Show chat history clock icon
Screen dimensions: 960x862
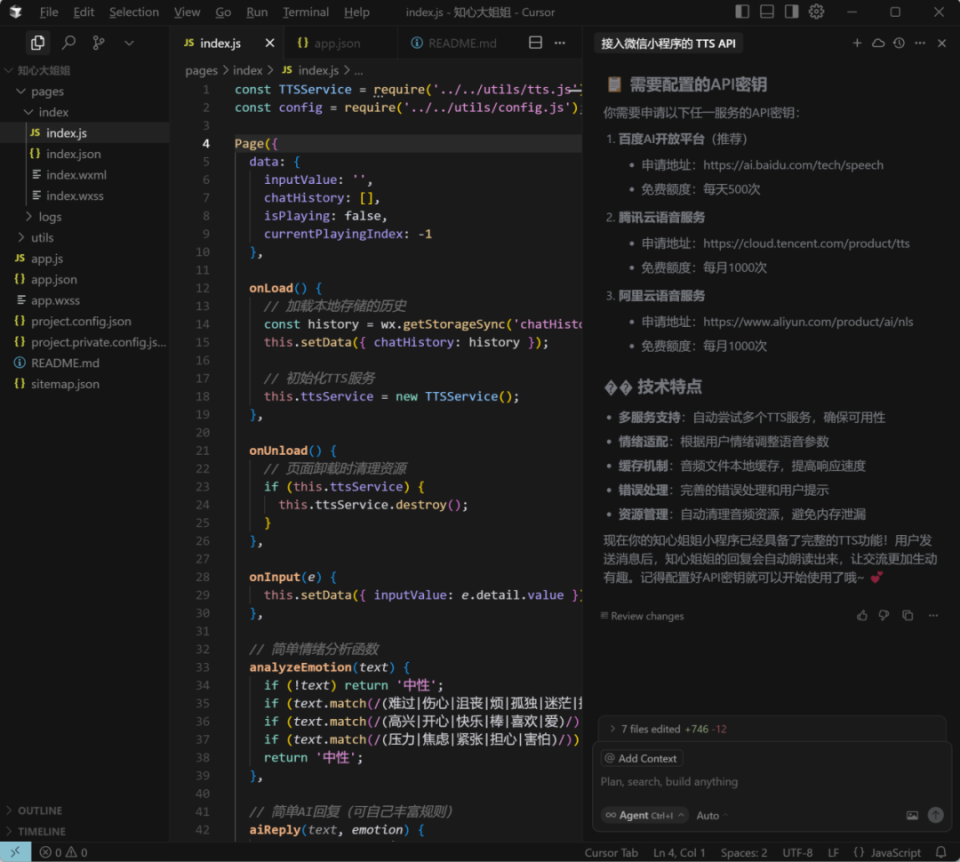pyautogui.click(x=899, y=43)
